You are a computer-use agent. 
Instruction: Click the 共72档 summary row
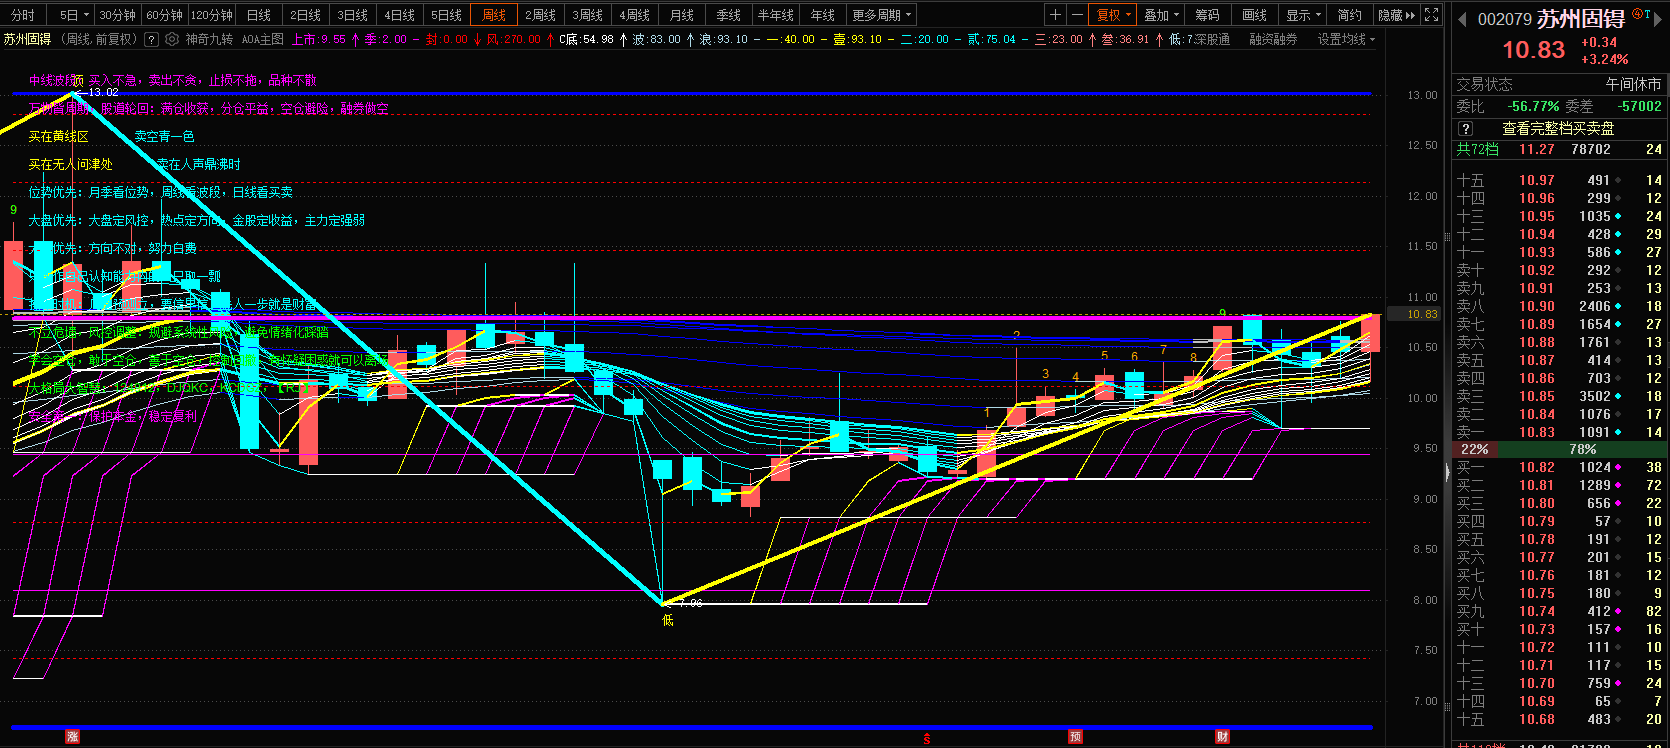pyautogui.click(x=1559, y=149)
